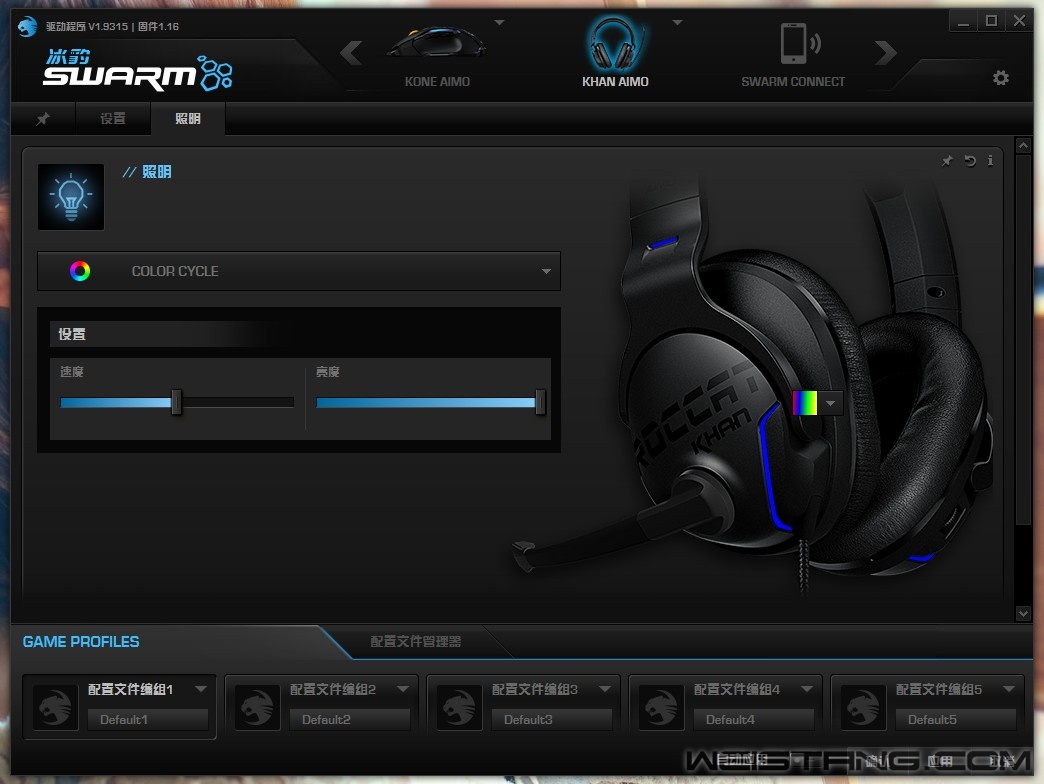Expand the 配置文件编组4 dropdown
The image size is (1044, 784).
click(807, 689)
